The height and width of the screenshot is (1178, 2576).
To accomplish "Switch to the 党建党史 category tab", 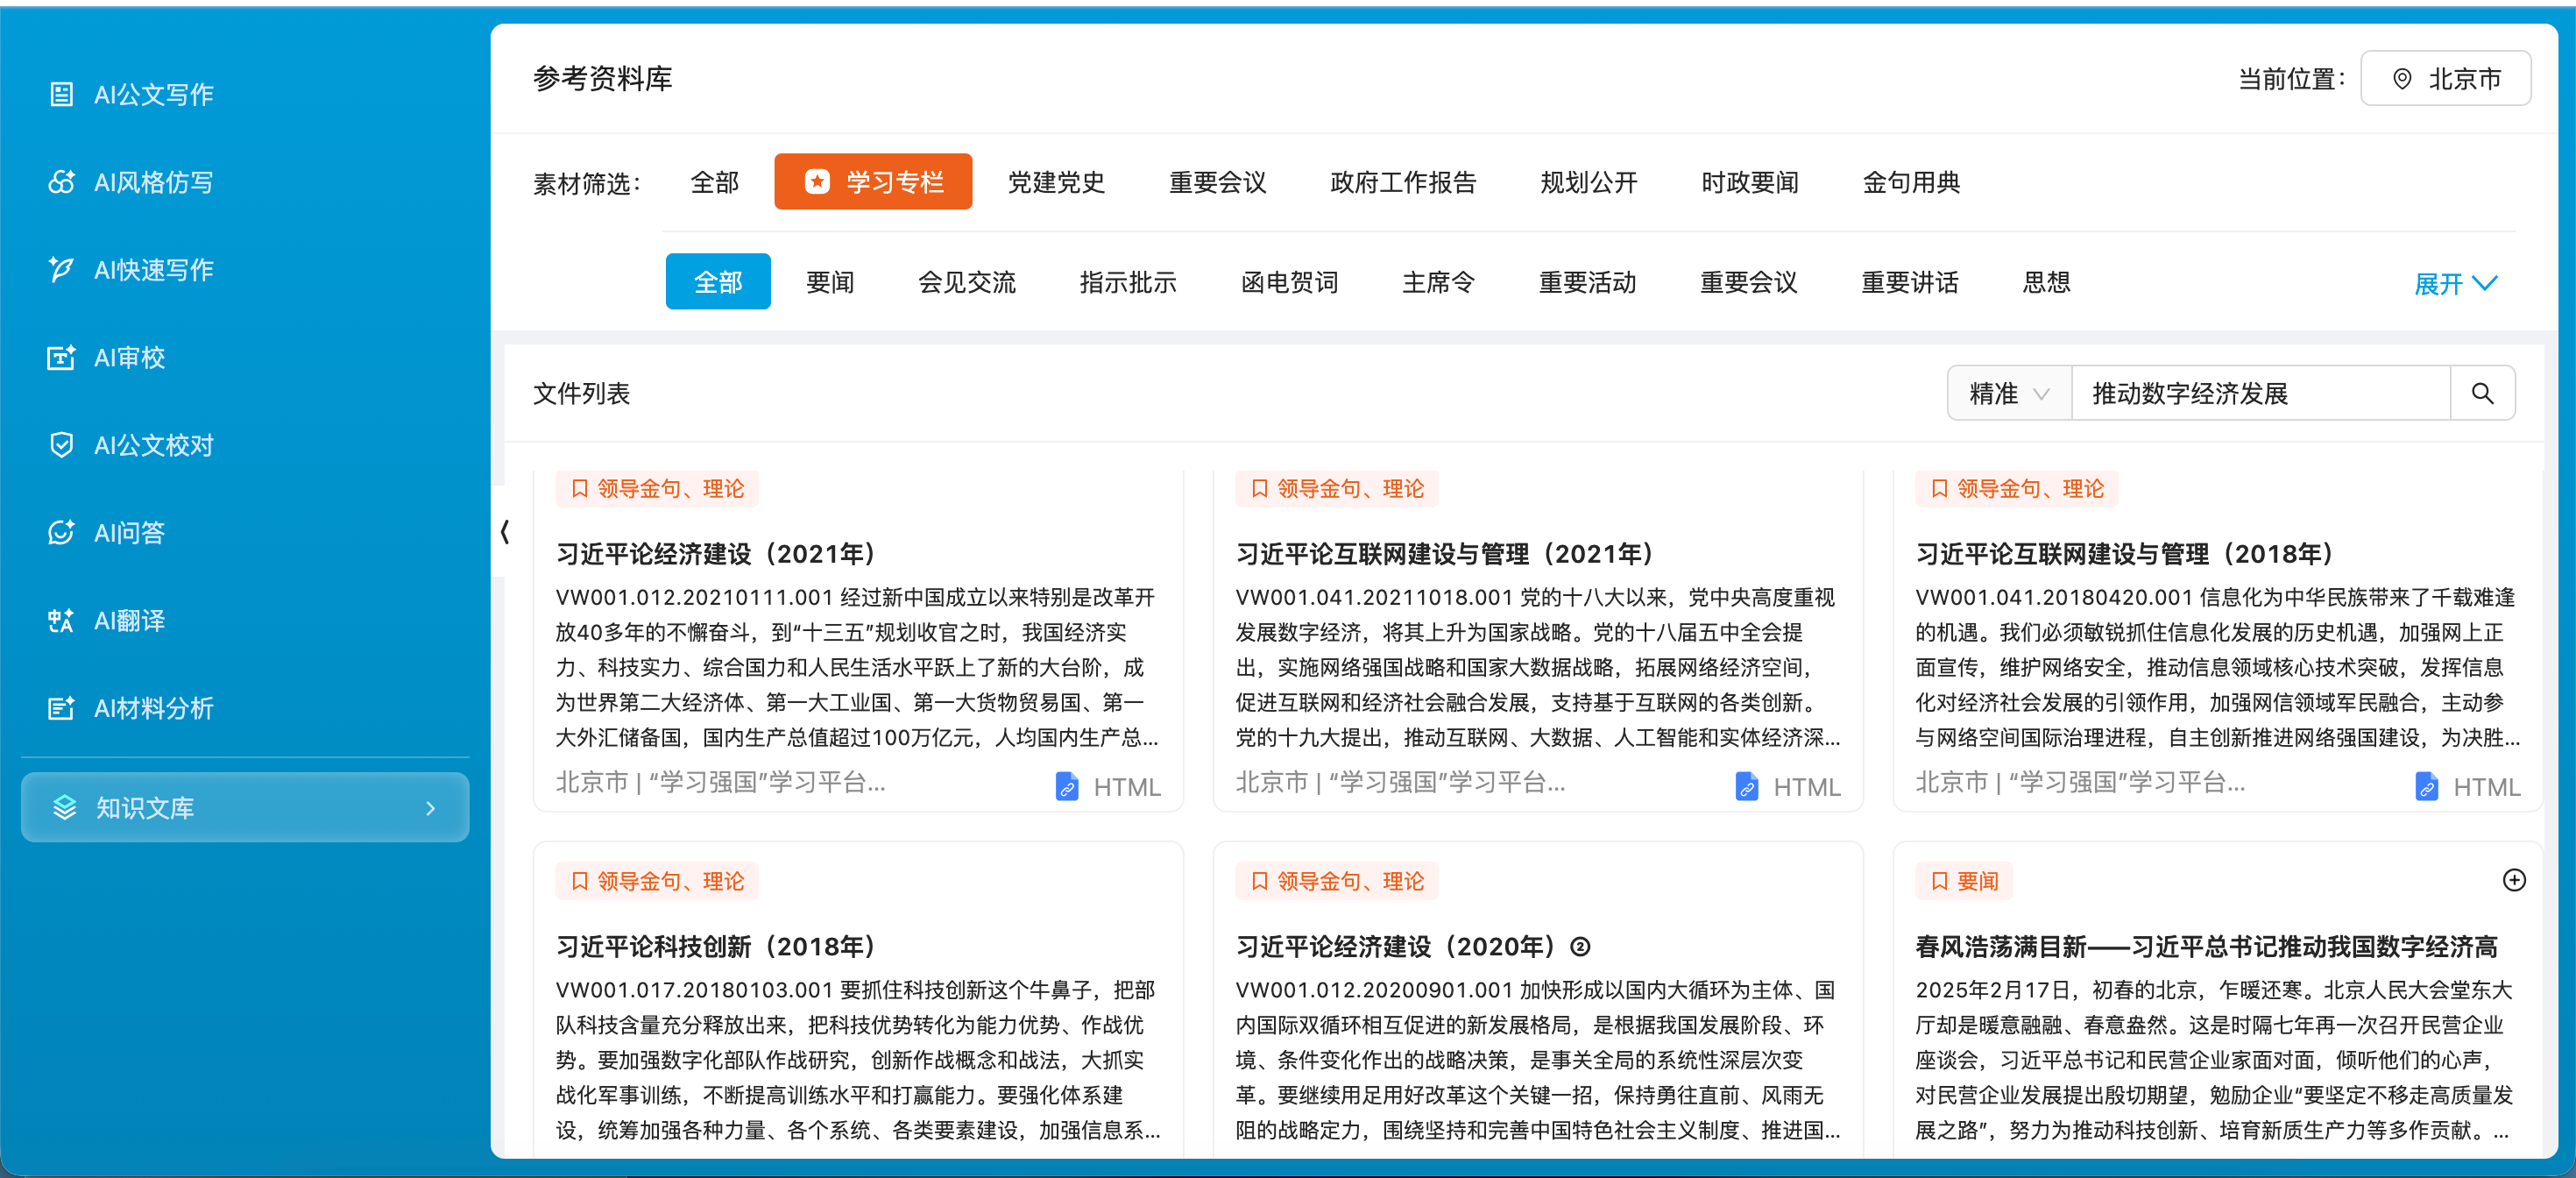I will (1056, 181).
